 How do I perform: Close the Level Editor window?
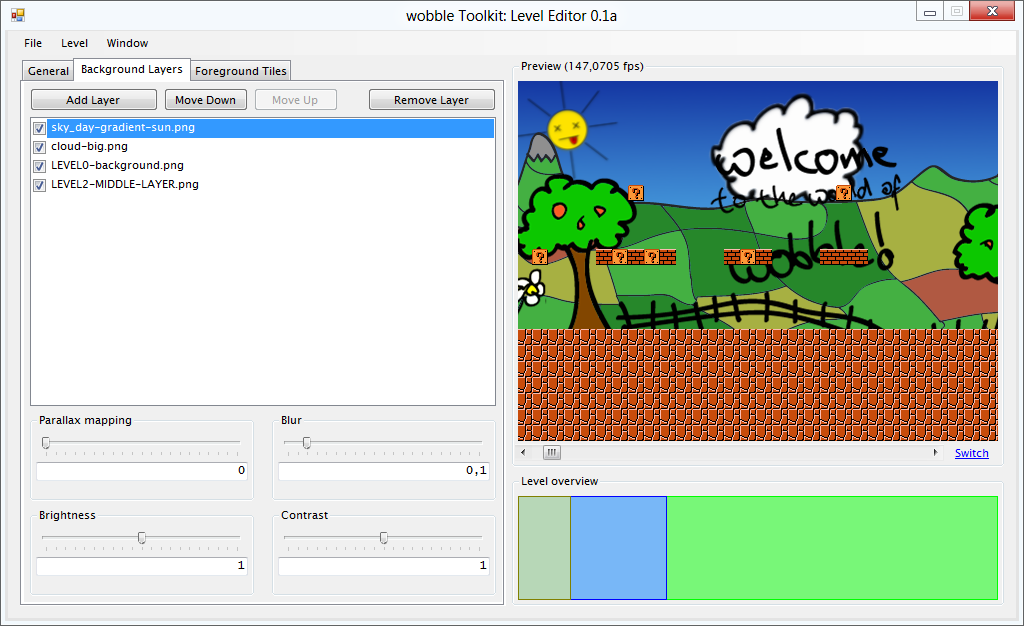click(992, 11)
